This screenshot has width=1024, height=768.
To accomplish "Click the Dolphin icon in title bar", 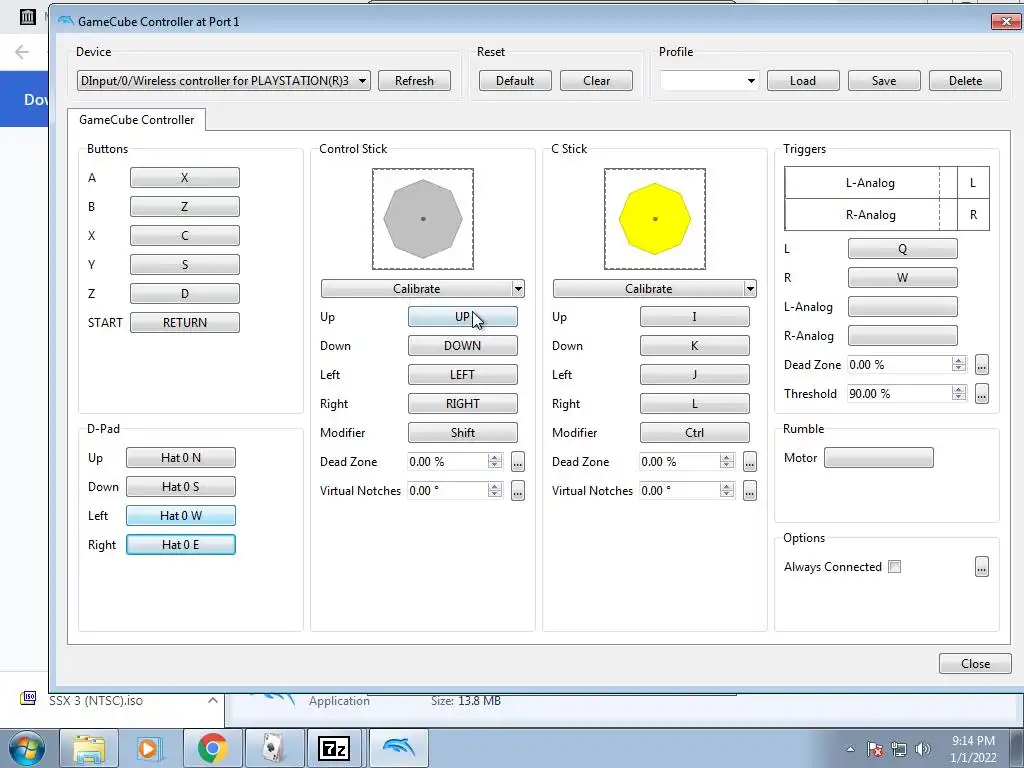I will point(65,21).
